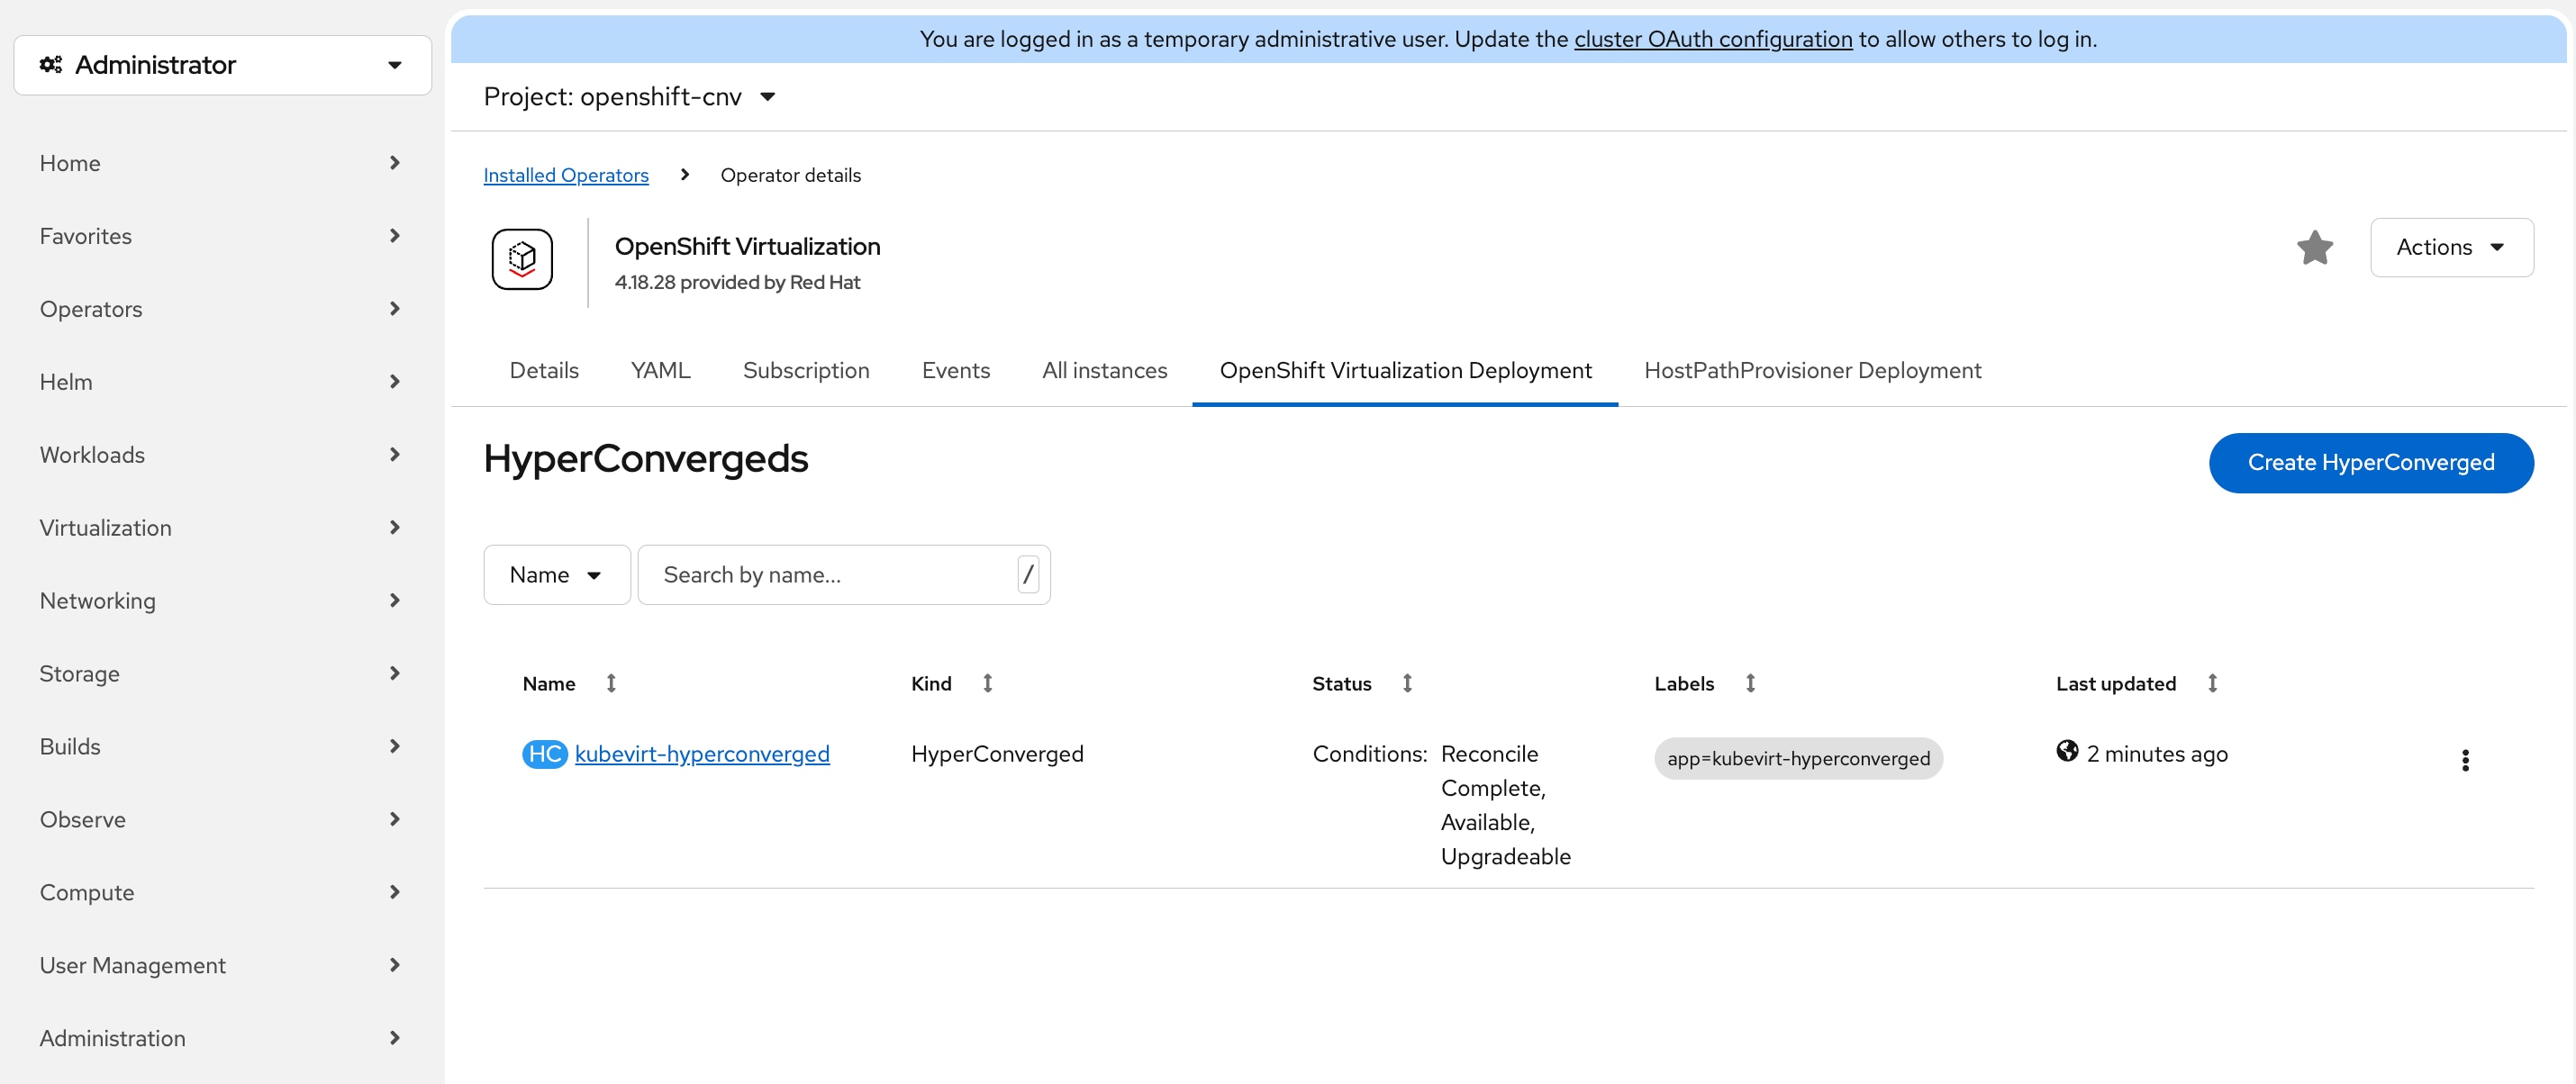Switch to the Subscription tab
This screenshot has height=1084, width=2576.
(806, 371)
